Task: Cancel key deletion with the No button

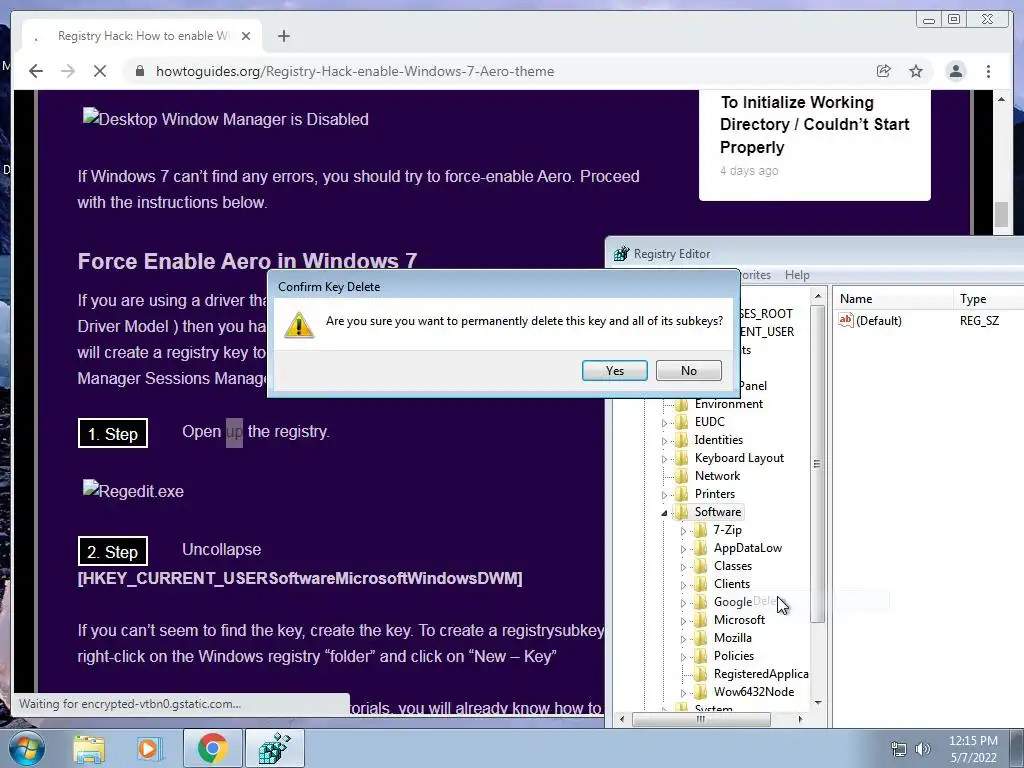Action: 688,370
